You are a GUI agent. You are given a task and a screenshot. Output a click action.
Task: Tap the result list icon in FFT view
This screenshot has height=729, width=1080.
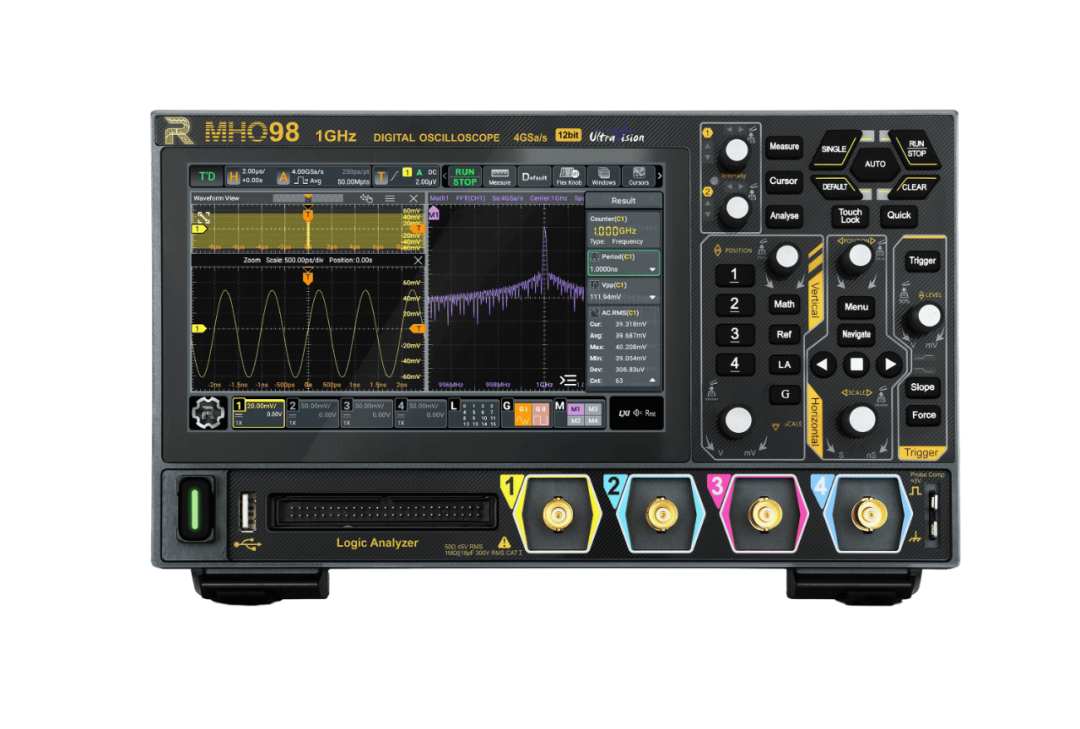coord(568,380)
